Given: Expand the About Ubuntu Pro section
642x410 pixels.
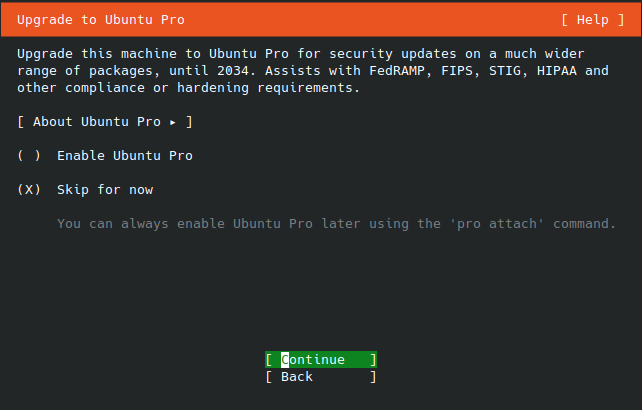Looking at the screenshot, I should pyautogui.click(x=105, y=122).
